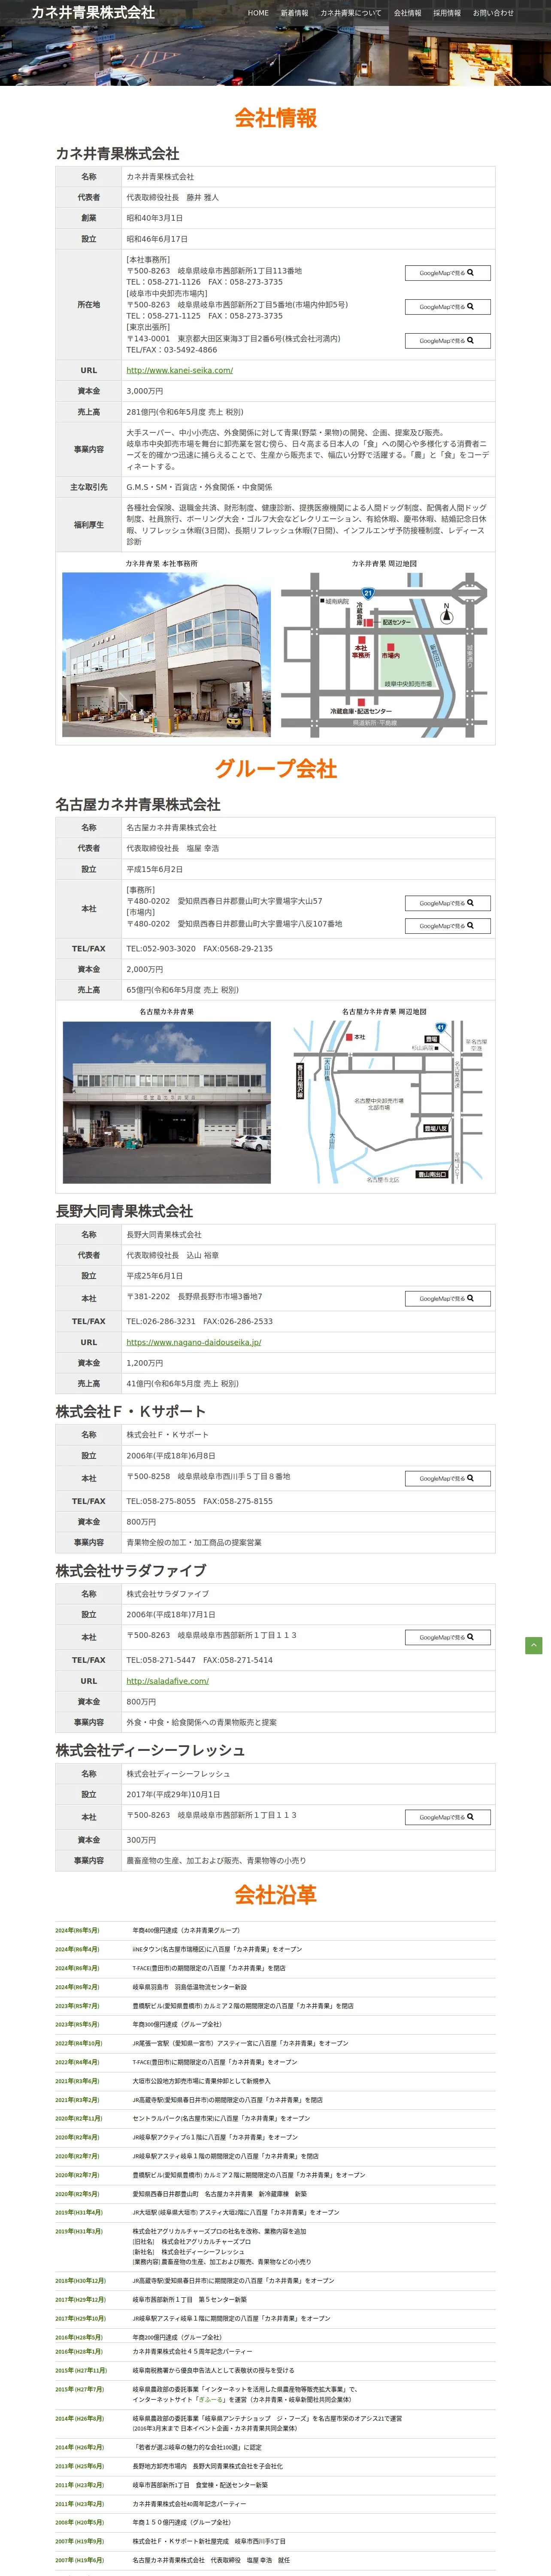
Task: Click the 株式会社ディーシーフレッシュ section heading
Action: [150, 1751]
